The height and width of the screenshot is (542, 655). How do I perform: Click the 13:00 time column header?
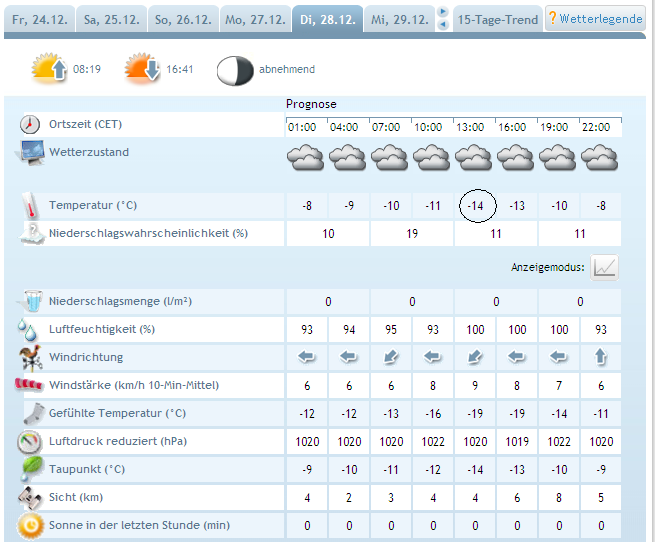point(470,127)
